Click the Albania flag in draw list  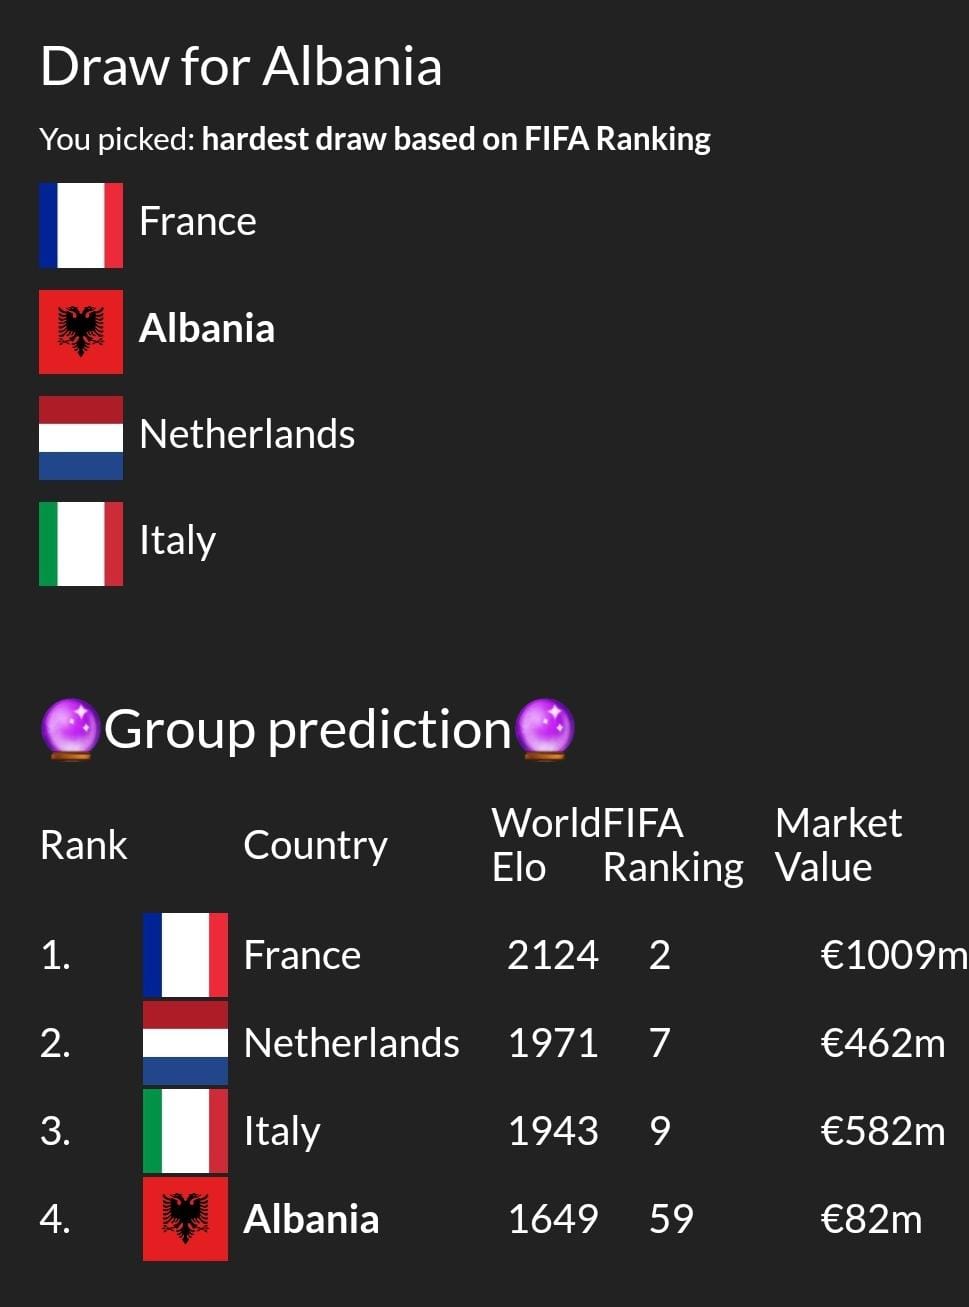tap(81, 332)
